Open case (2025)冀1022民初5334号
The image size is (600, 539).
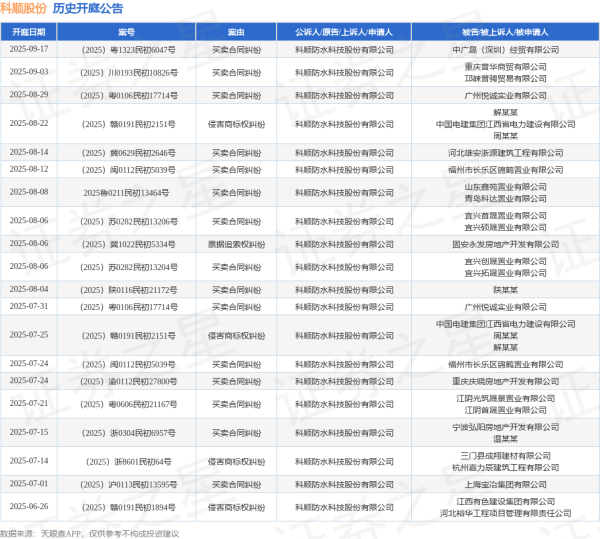coord(126,244)
